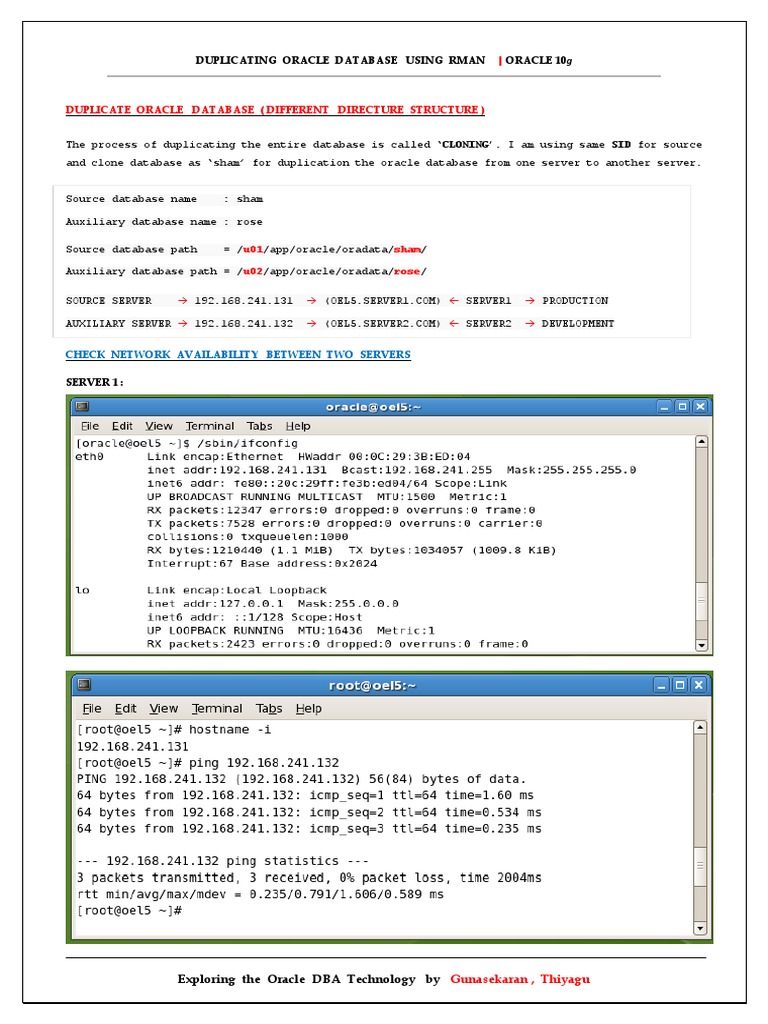Click 'Check Network Availability Between Two Servers' heading link
Screen dimensions: 768x1024
(x=238, y=355)
